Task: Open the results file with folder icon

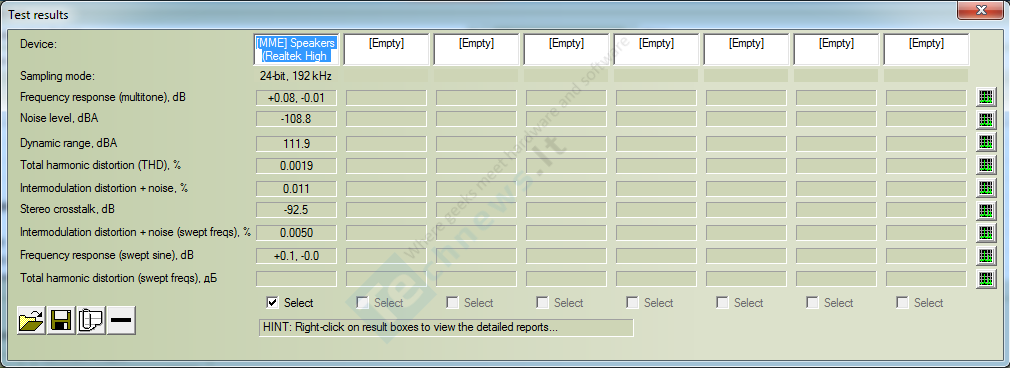Action: click(32, 320)
